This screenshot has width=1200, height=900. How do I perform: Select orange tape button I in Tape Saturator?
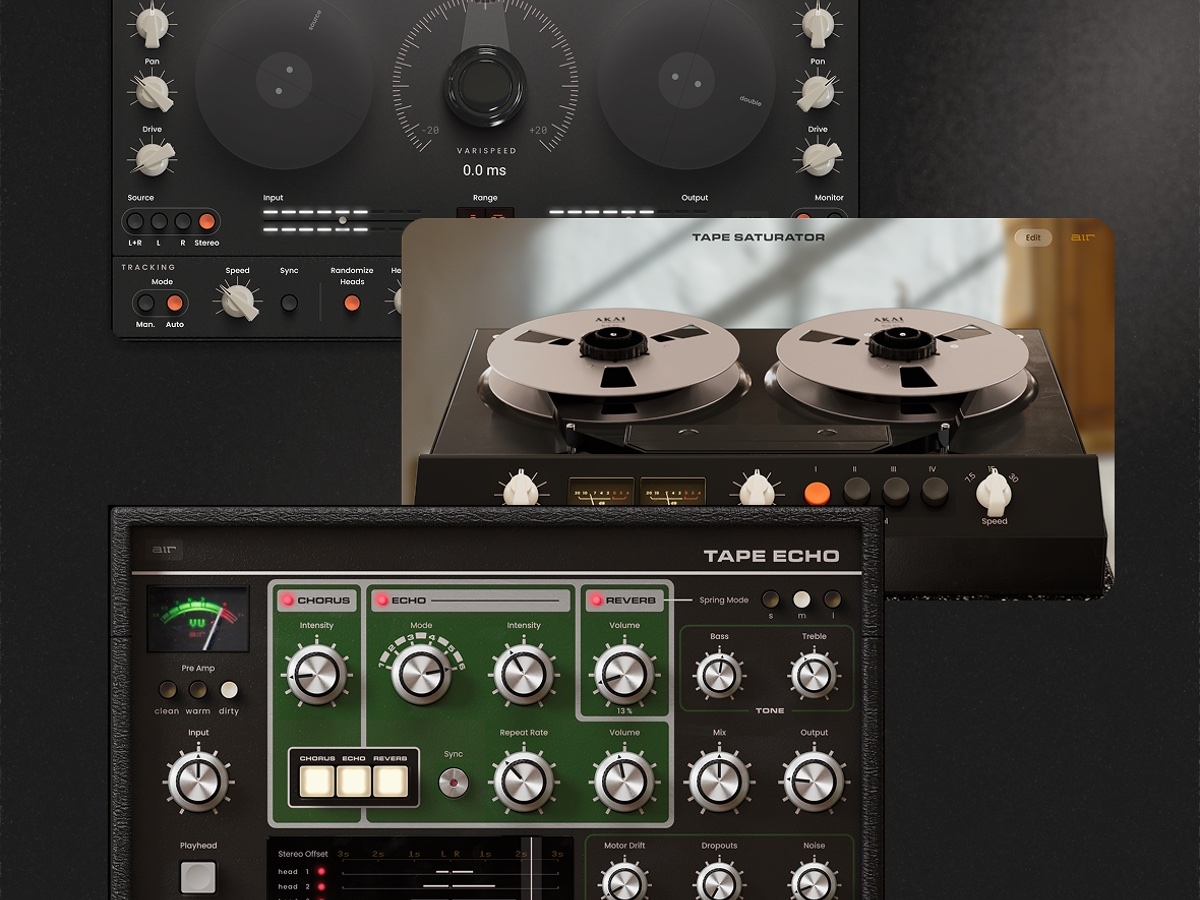tap(818, 492)
